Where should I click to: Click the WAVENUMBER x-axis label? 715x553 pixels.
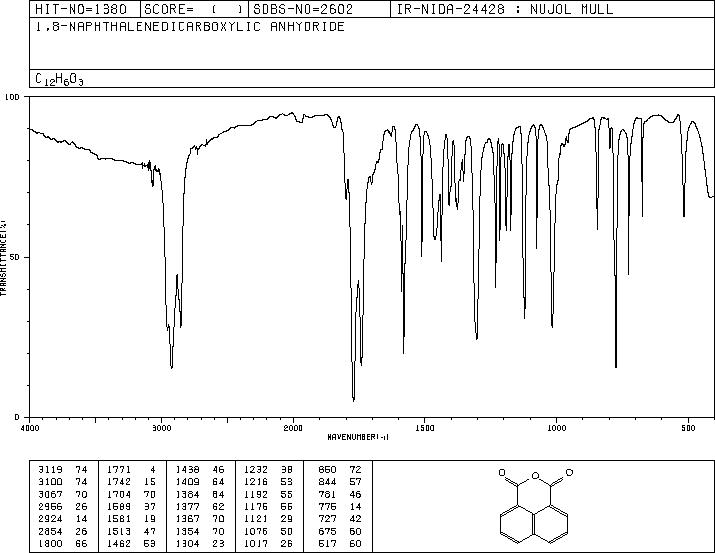tap(358, 437)
